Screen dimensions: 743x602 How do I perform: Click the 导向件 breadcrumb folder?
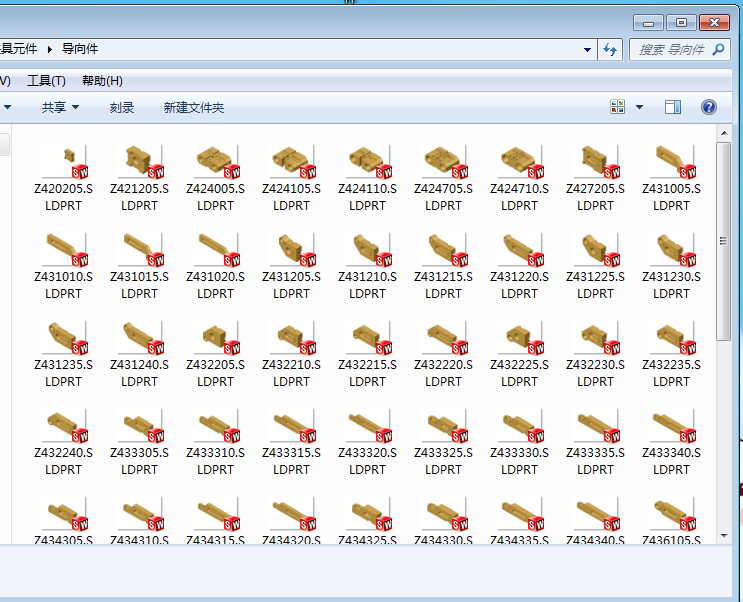(80, 49)
